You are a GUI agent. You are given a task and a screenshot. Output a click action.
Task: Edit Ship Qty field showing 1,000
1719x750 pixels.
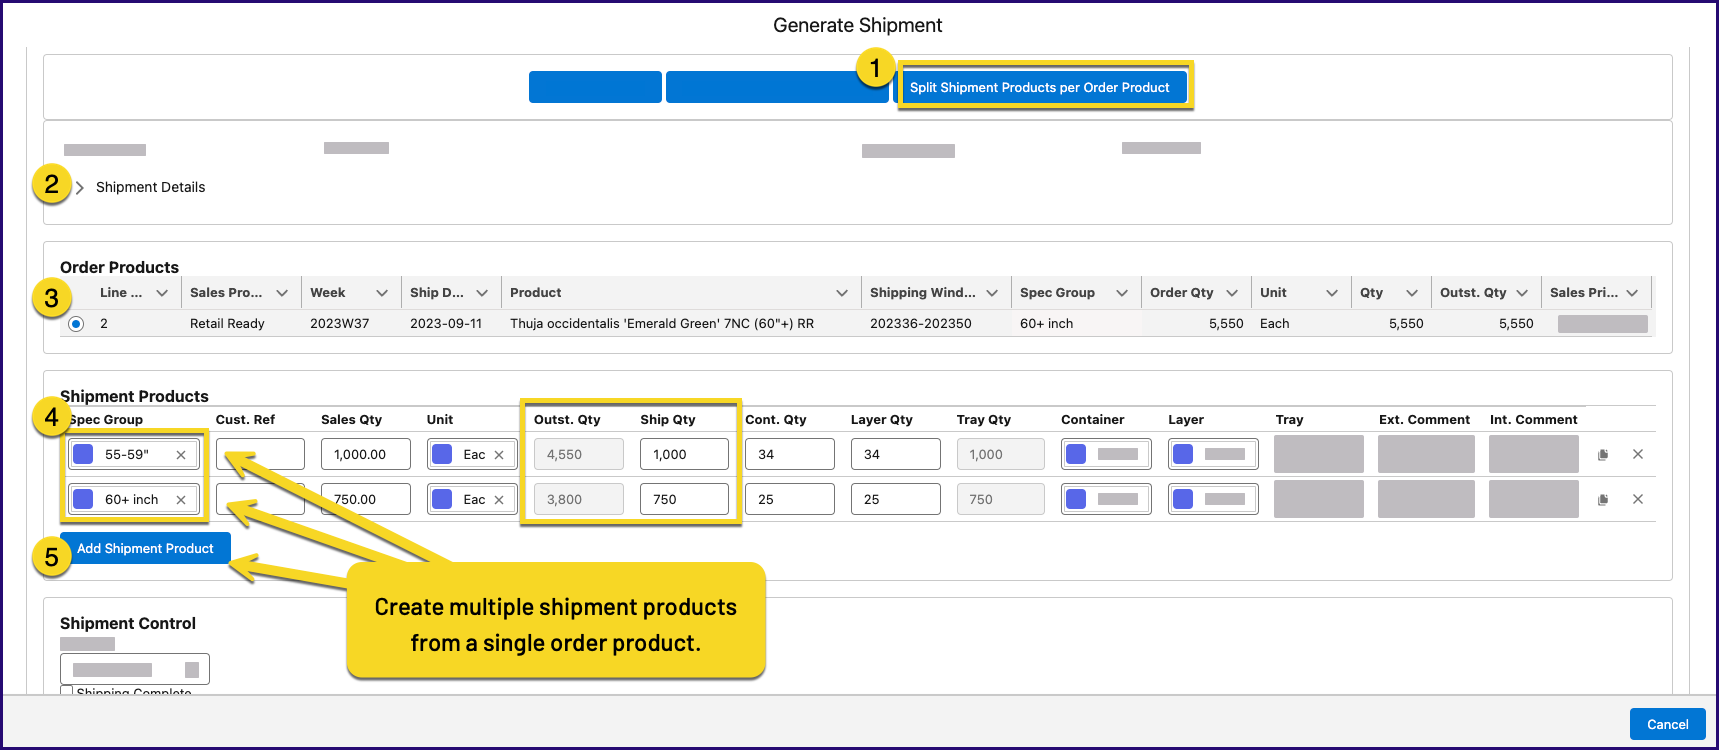click(x=685, y=454)
